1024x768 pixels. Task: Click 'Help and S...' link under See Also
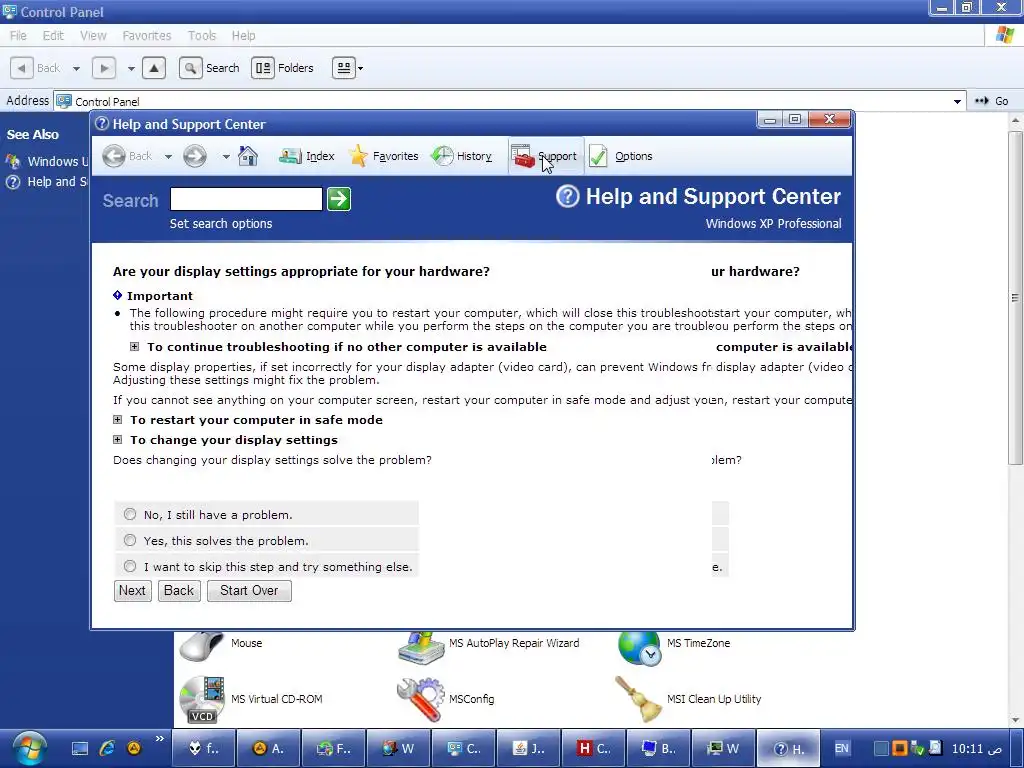point(47,182)
